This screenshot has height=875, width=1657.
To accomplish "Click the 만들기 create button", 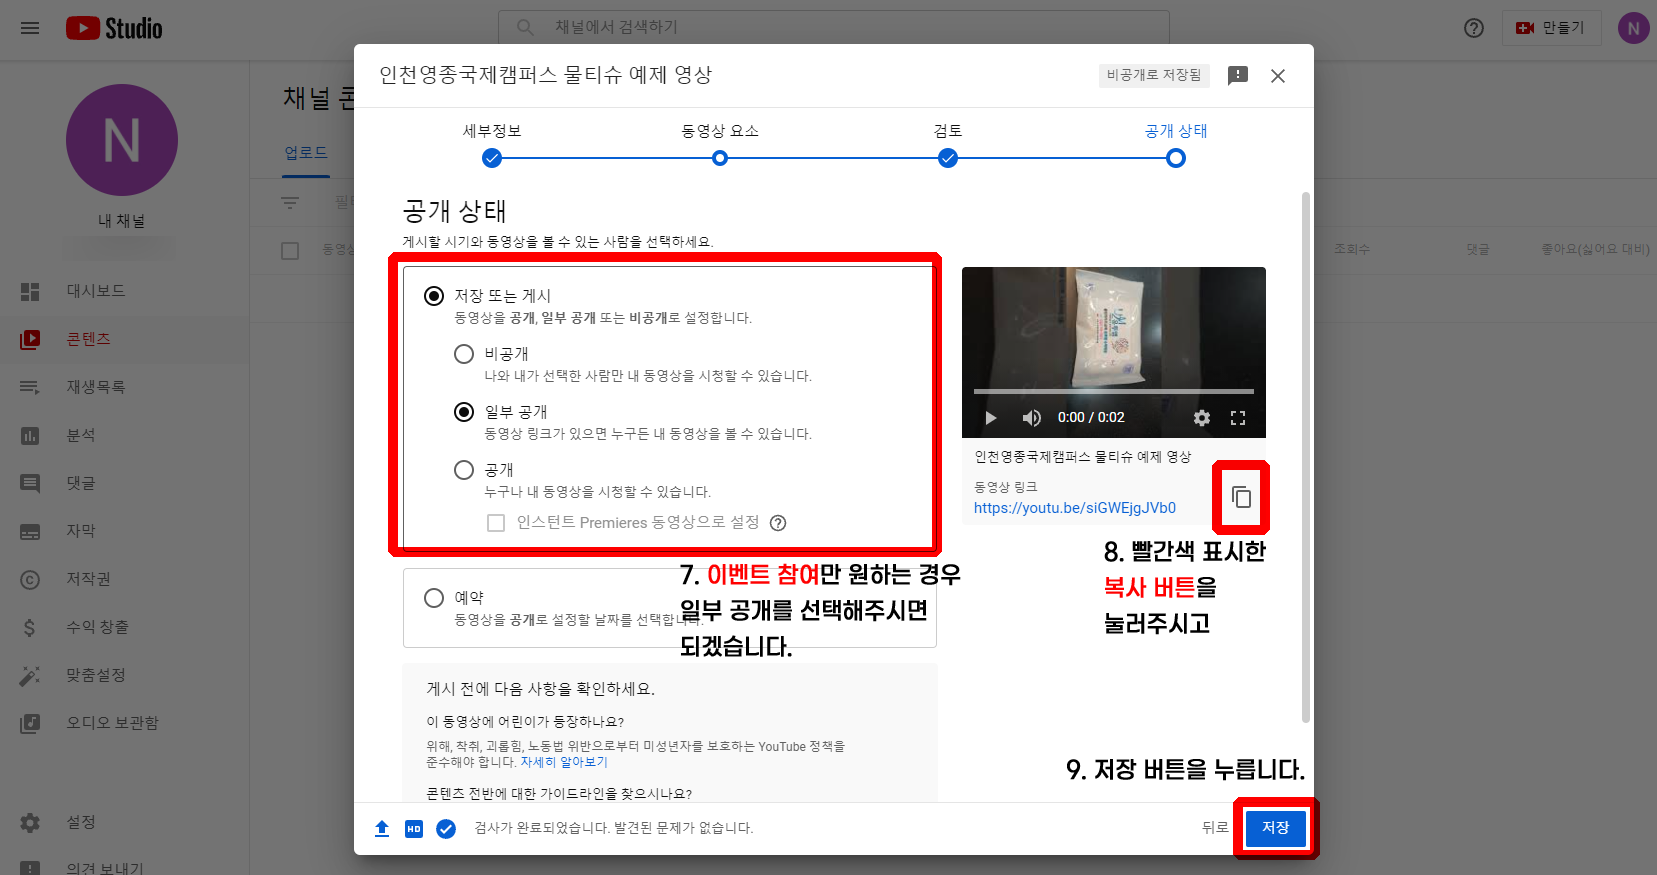I will click(x=1551, y=28).
